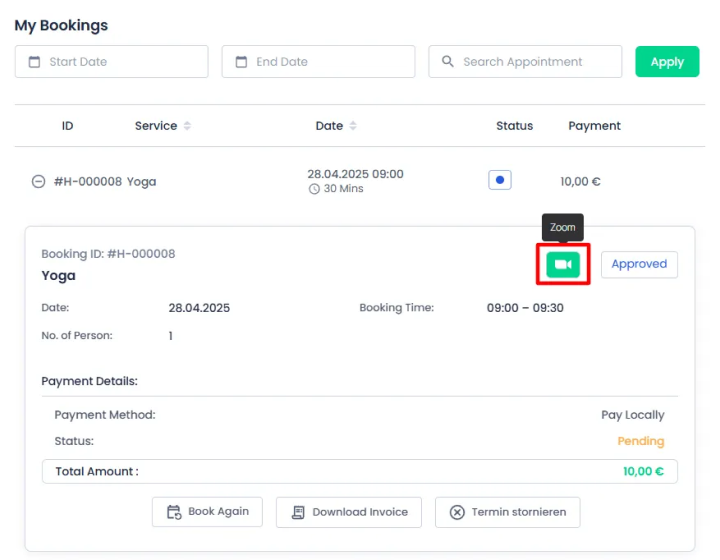This screenshot has height=560, width=720.
Task: Collapse booking #H-000008 row with minus icon
Action: (38, 181)
